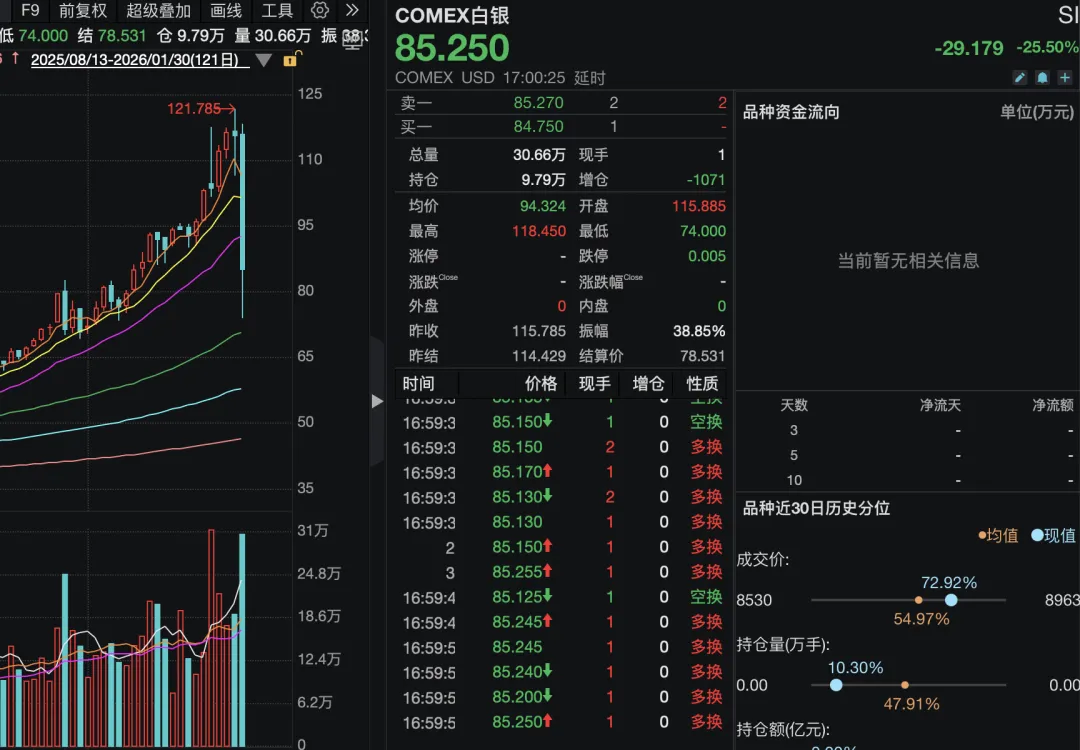Click the 品种近30日历史分位 panel title

[816, 508]
